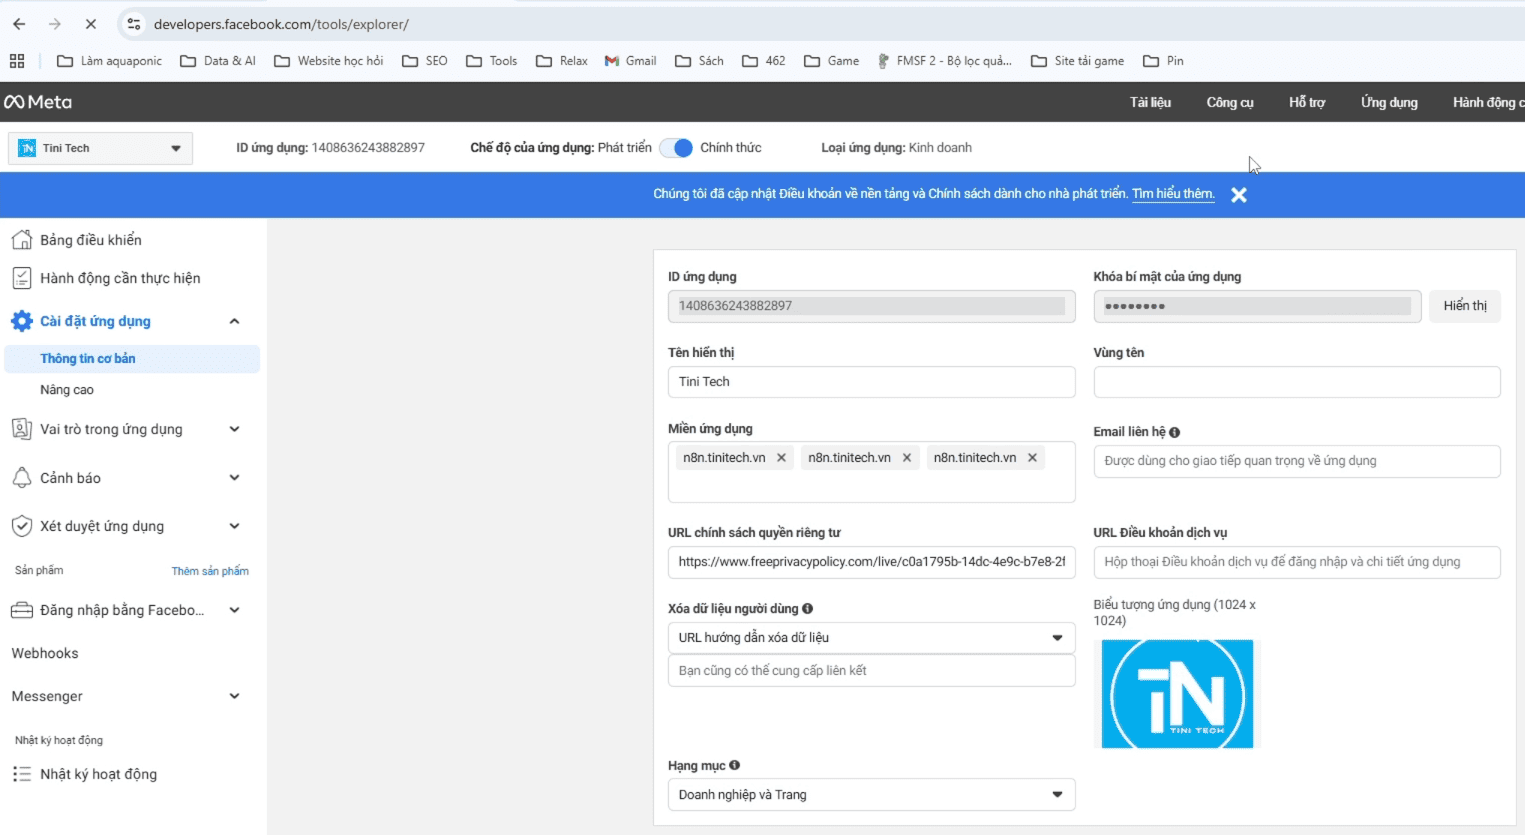
Task: Click the Cài đặt ứng dụng gear icon
Action: (x=22, y=321)
